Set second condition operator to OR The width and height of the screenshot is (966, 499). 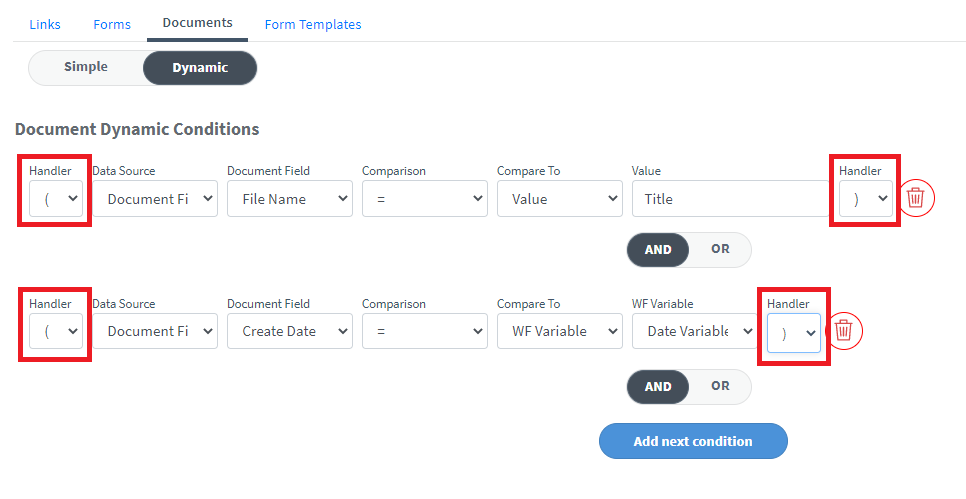coord(720,385)
